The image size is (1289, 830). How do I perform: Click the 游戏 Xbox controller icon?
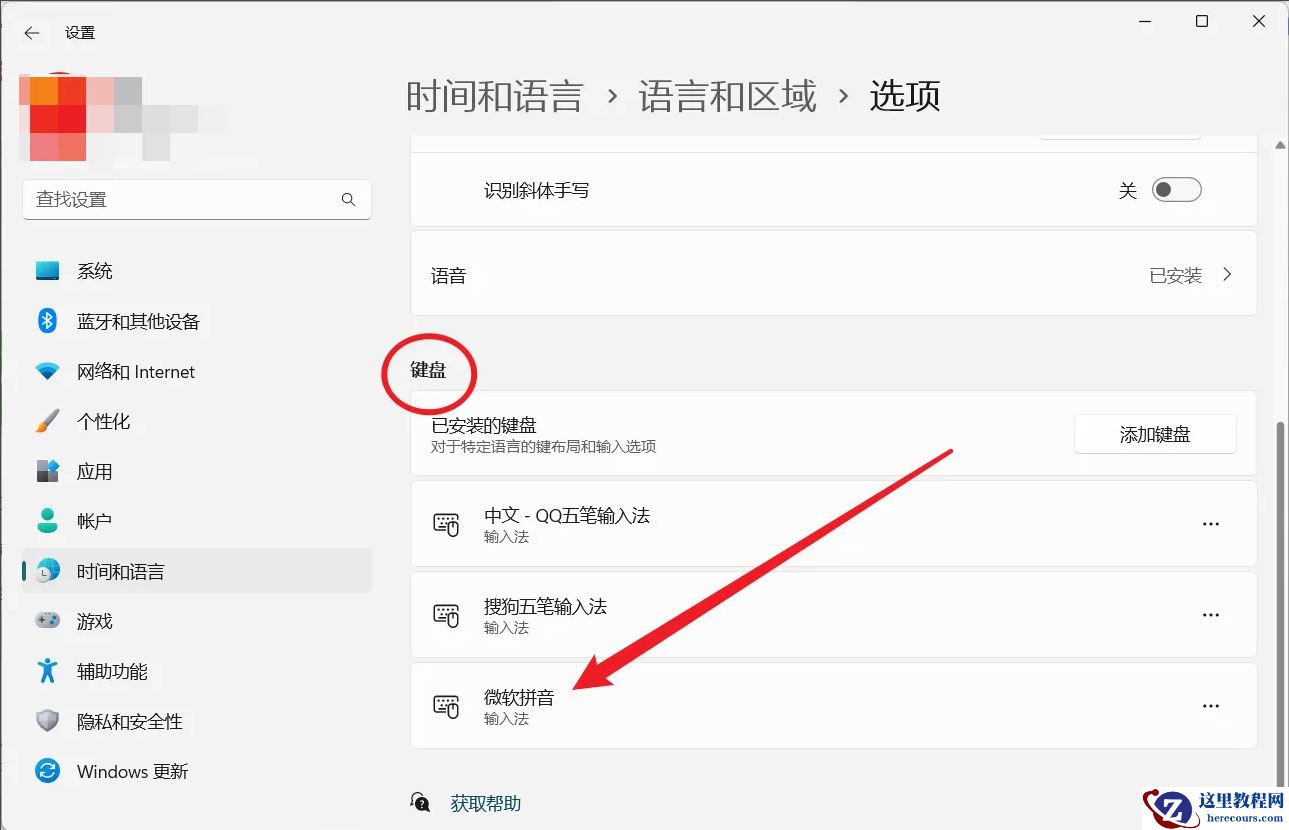coord(47,621)
